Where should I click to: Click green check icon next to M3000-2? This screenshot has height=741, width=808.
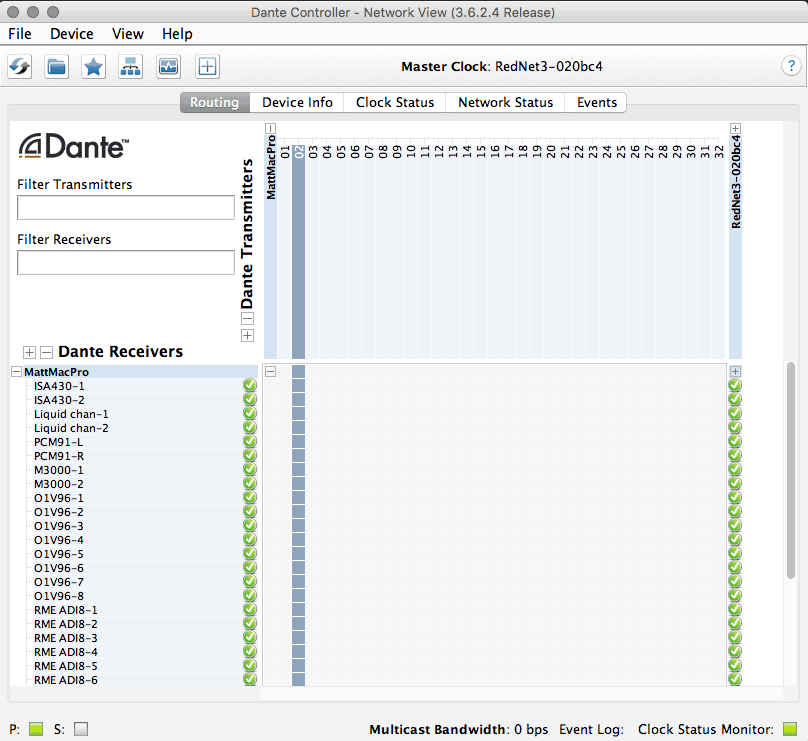click(x=250, y=483)
